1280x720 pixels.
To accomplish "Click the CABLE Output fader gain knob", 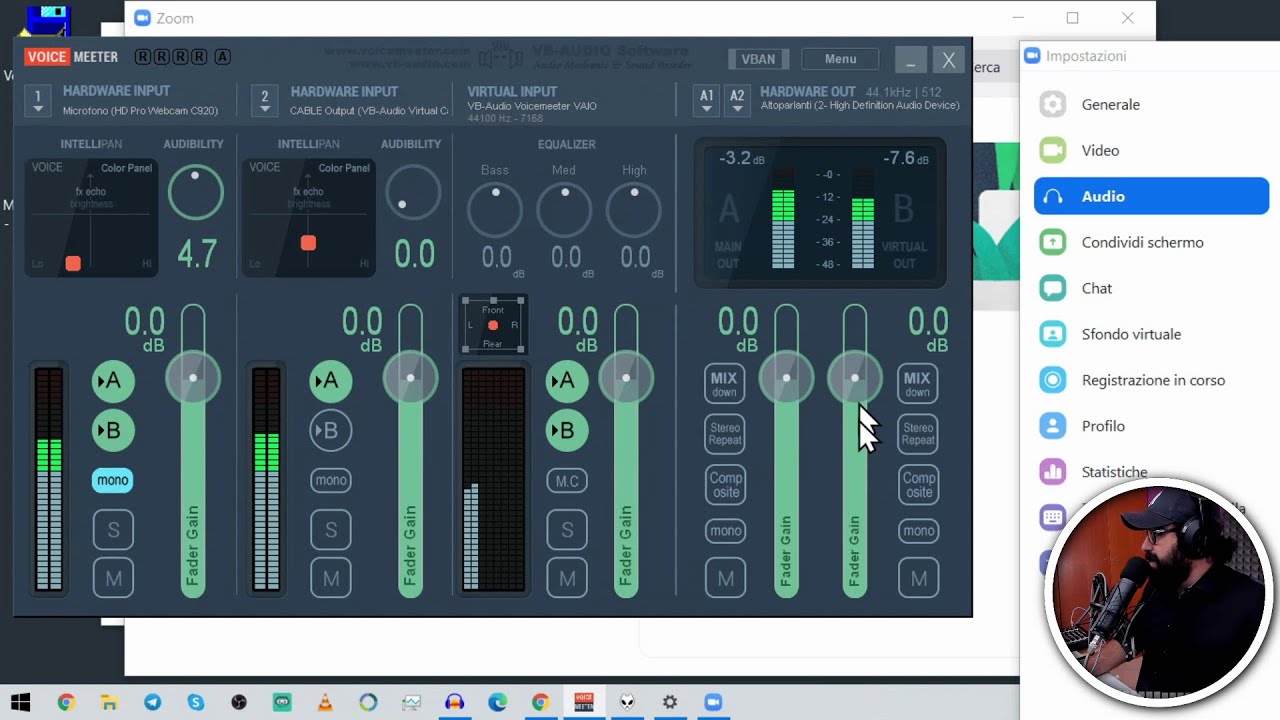I will tap(410, 378).
